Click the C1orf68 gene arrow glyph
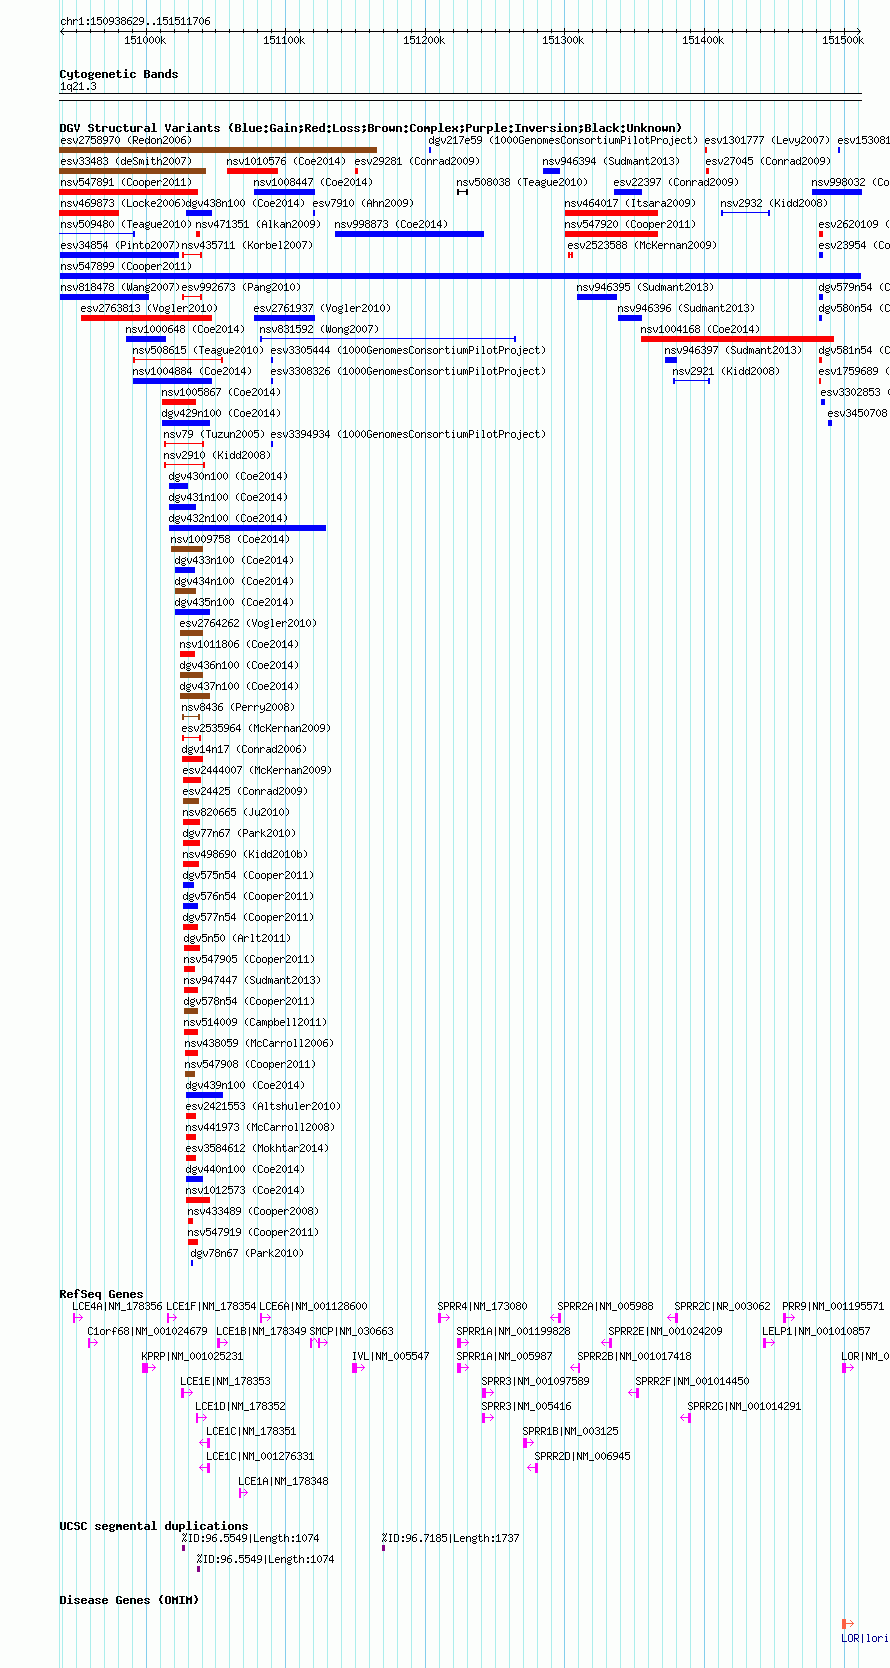Screen dimensions: 890x1668 click(92, 1343)
